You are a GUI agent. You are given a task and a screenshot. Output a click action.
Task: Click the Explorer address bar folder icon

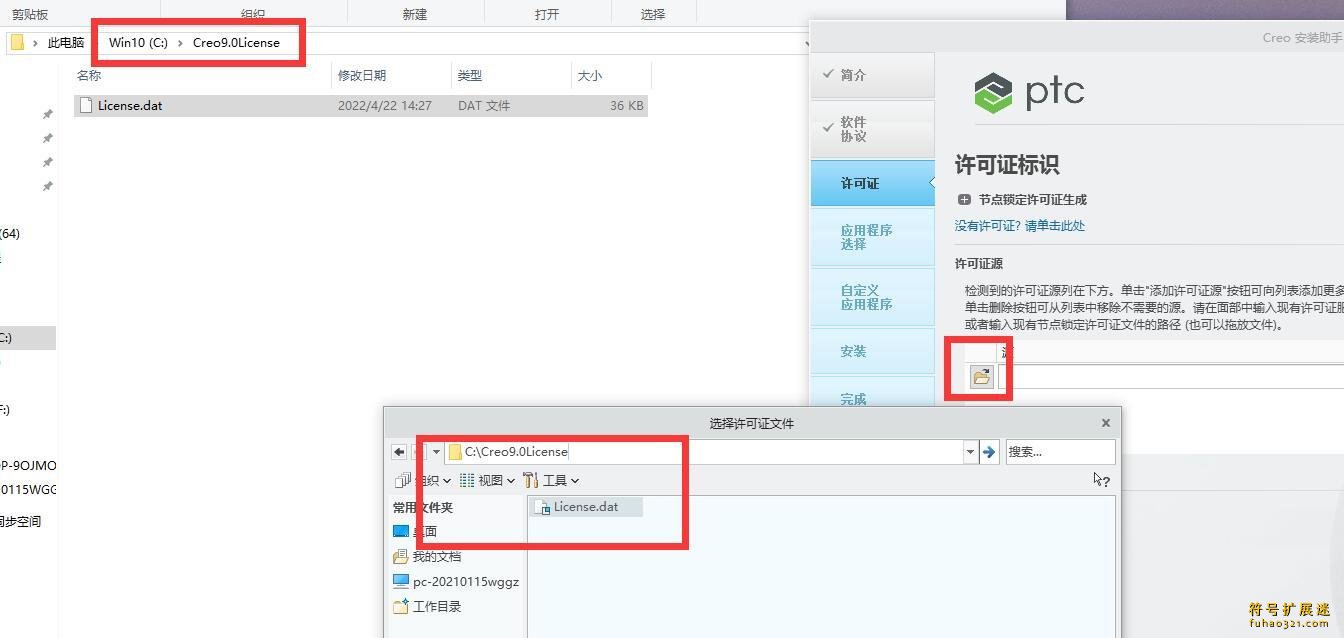(x=17, y=42)
